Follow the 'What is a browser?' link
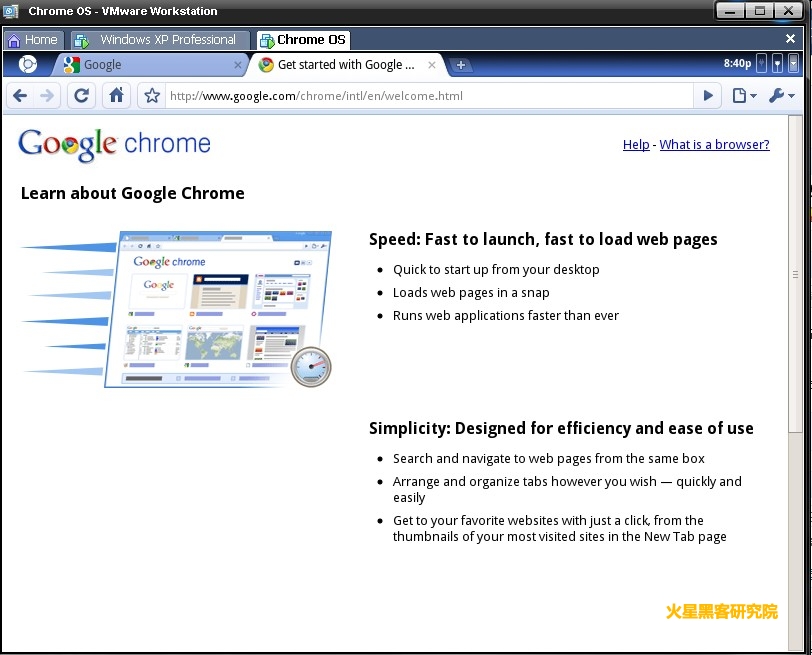Viewport: 812px width, 655px height. tap(714, 145)
